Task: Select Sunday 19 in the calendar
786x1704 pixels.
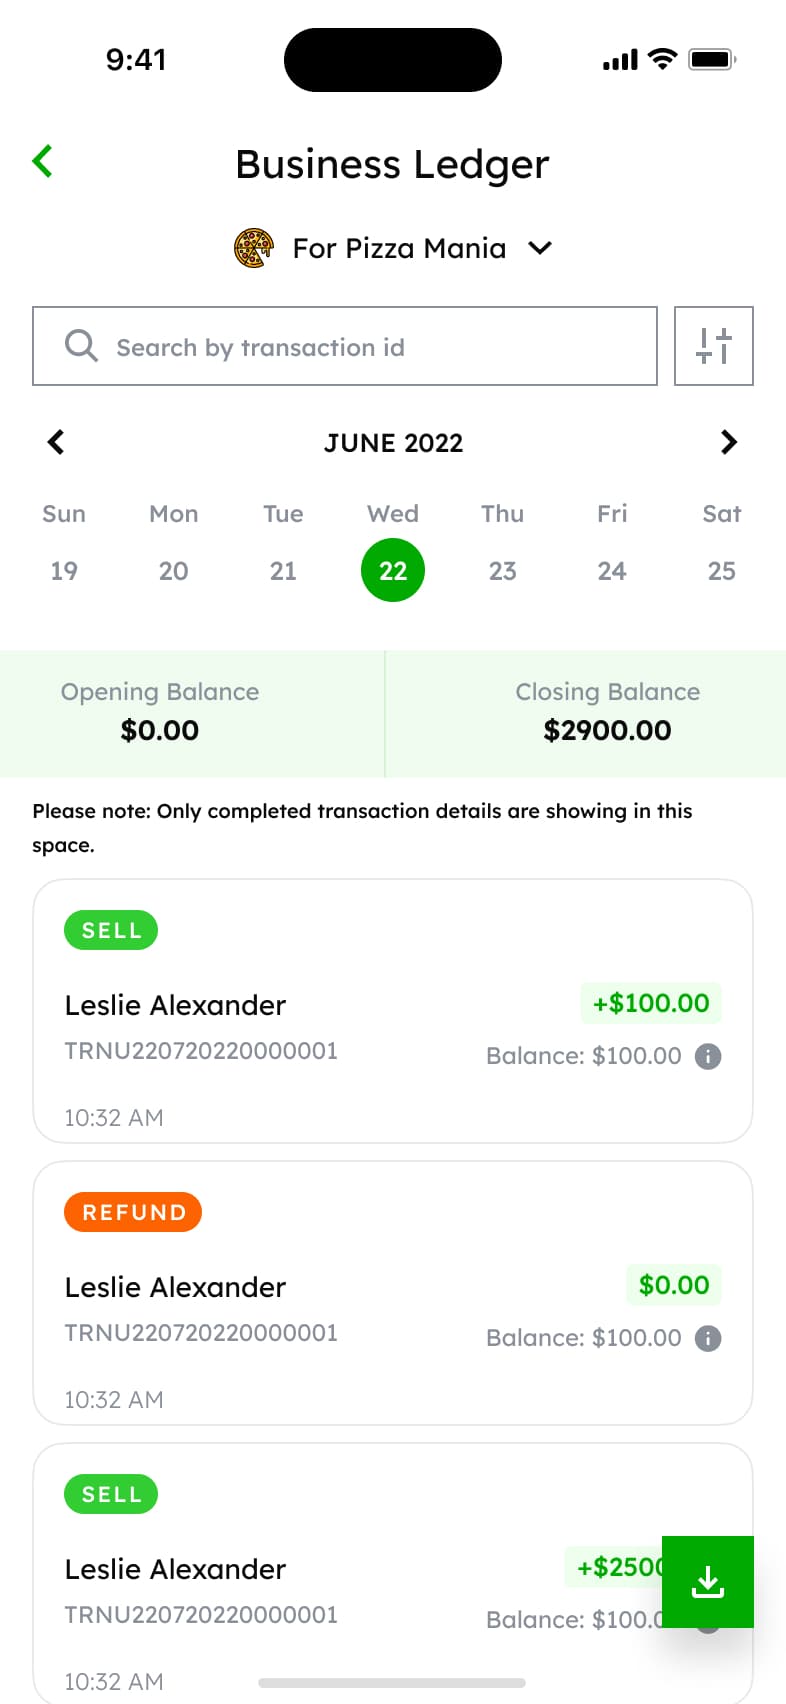Action: click(x=64, y=571)
